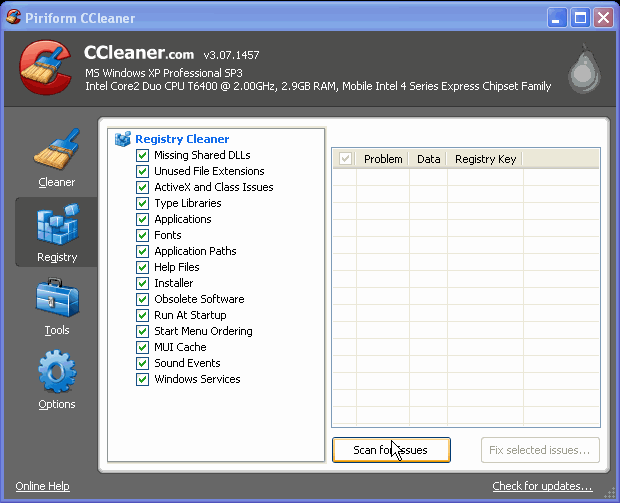Toggle the Help Files checkbox
Viewport: 620px width, 503px height.
tap(142, 267)
